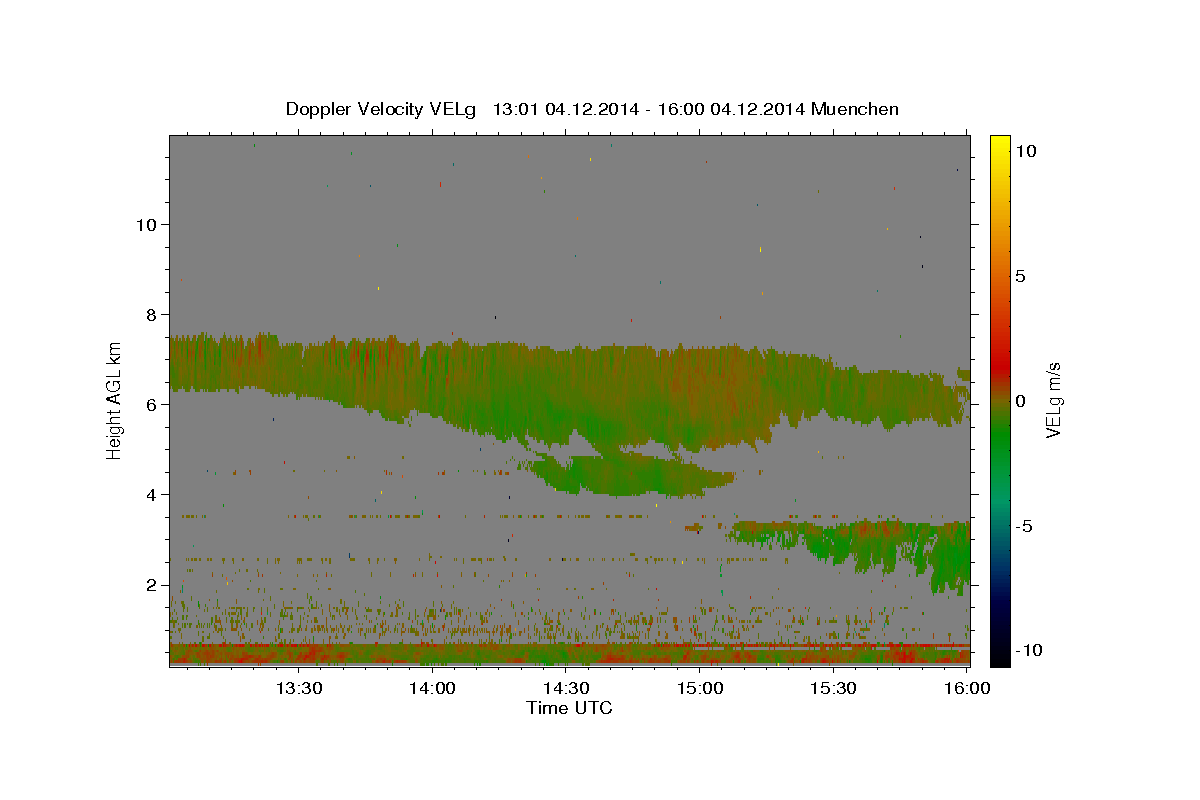This screenshot has width=1200, height=800.
Task: Click the colorbar value label 5
Action: click(1021, 275)
